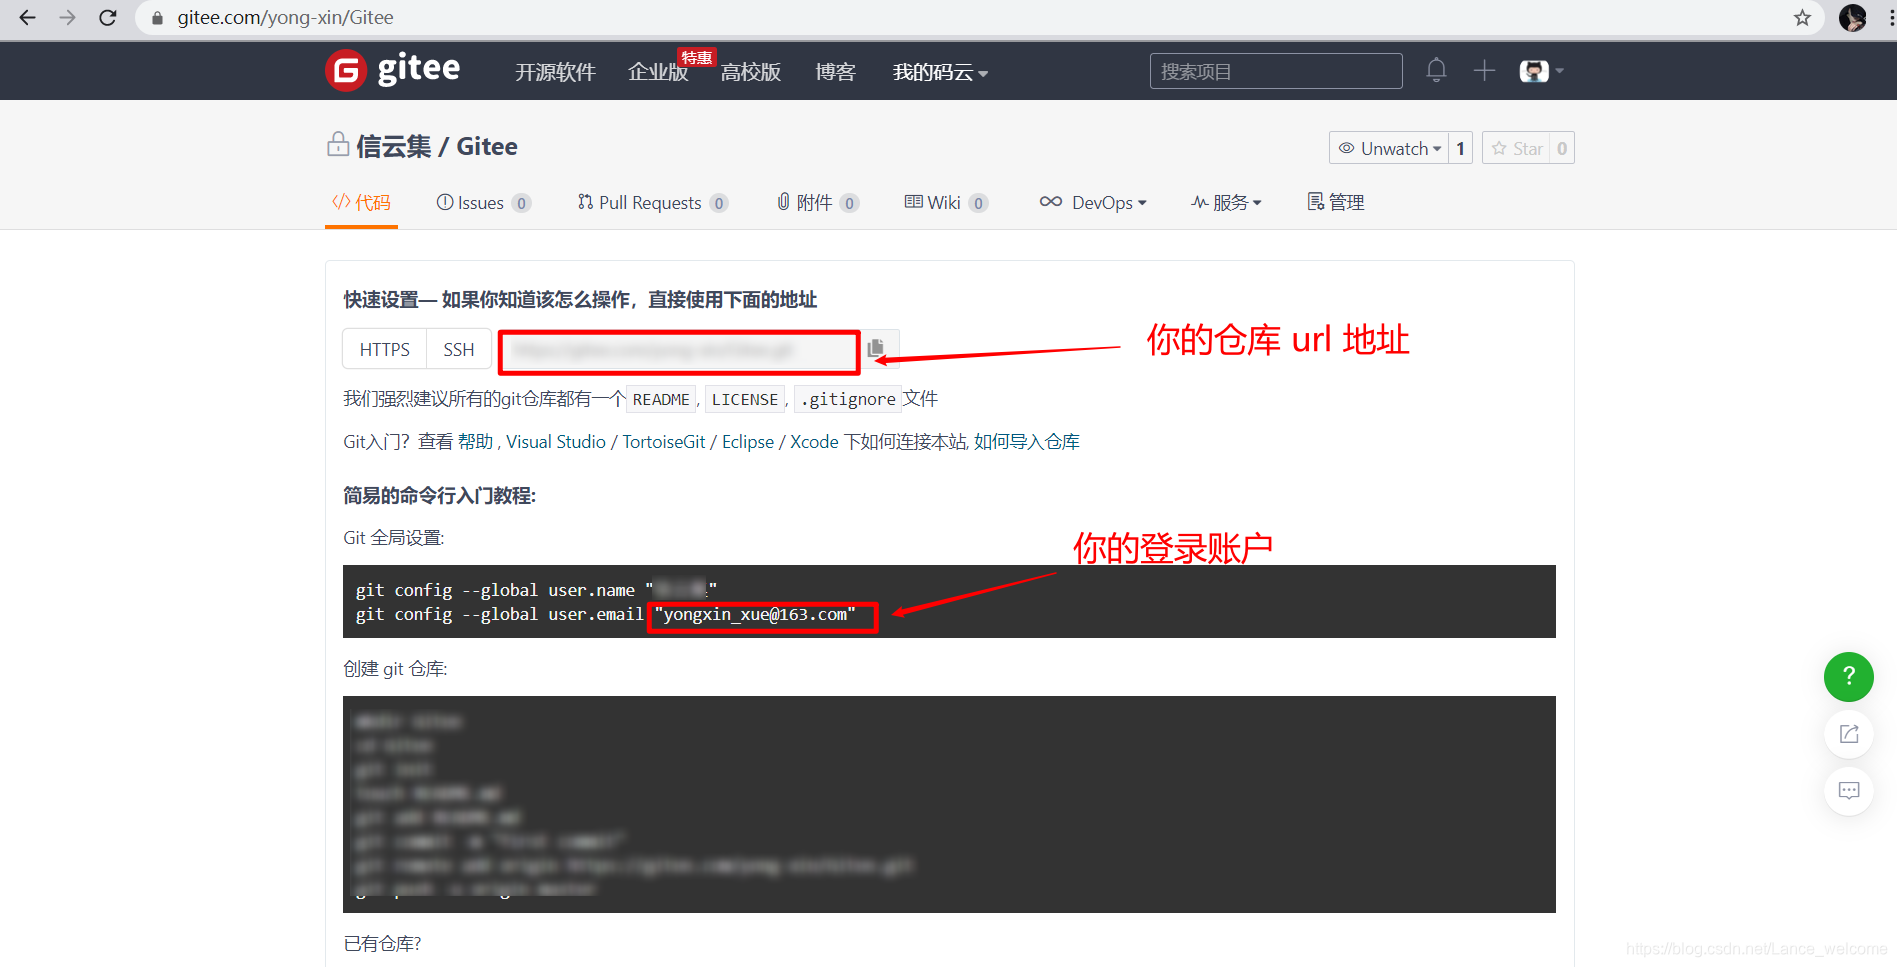Open the Issues tab

tap(484, 202)
